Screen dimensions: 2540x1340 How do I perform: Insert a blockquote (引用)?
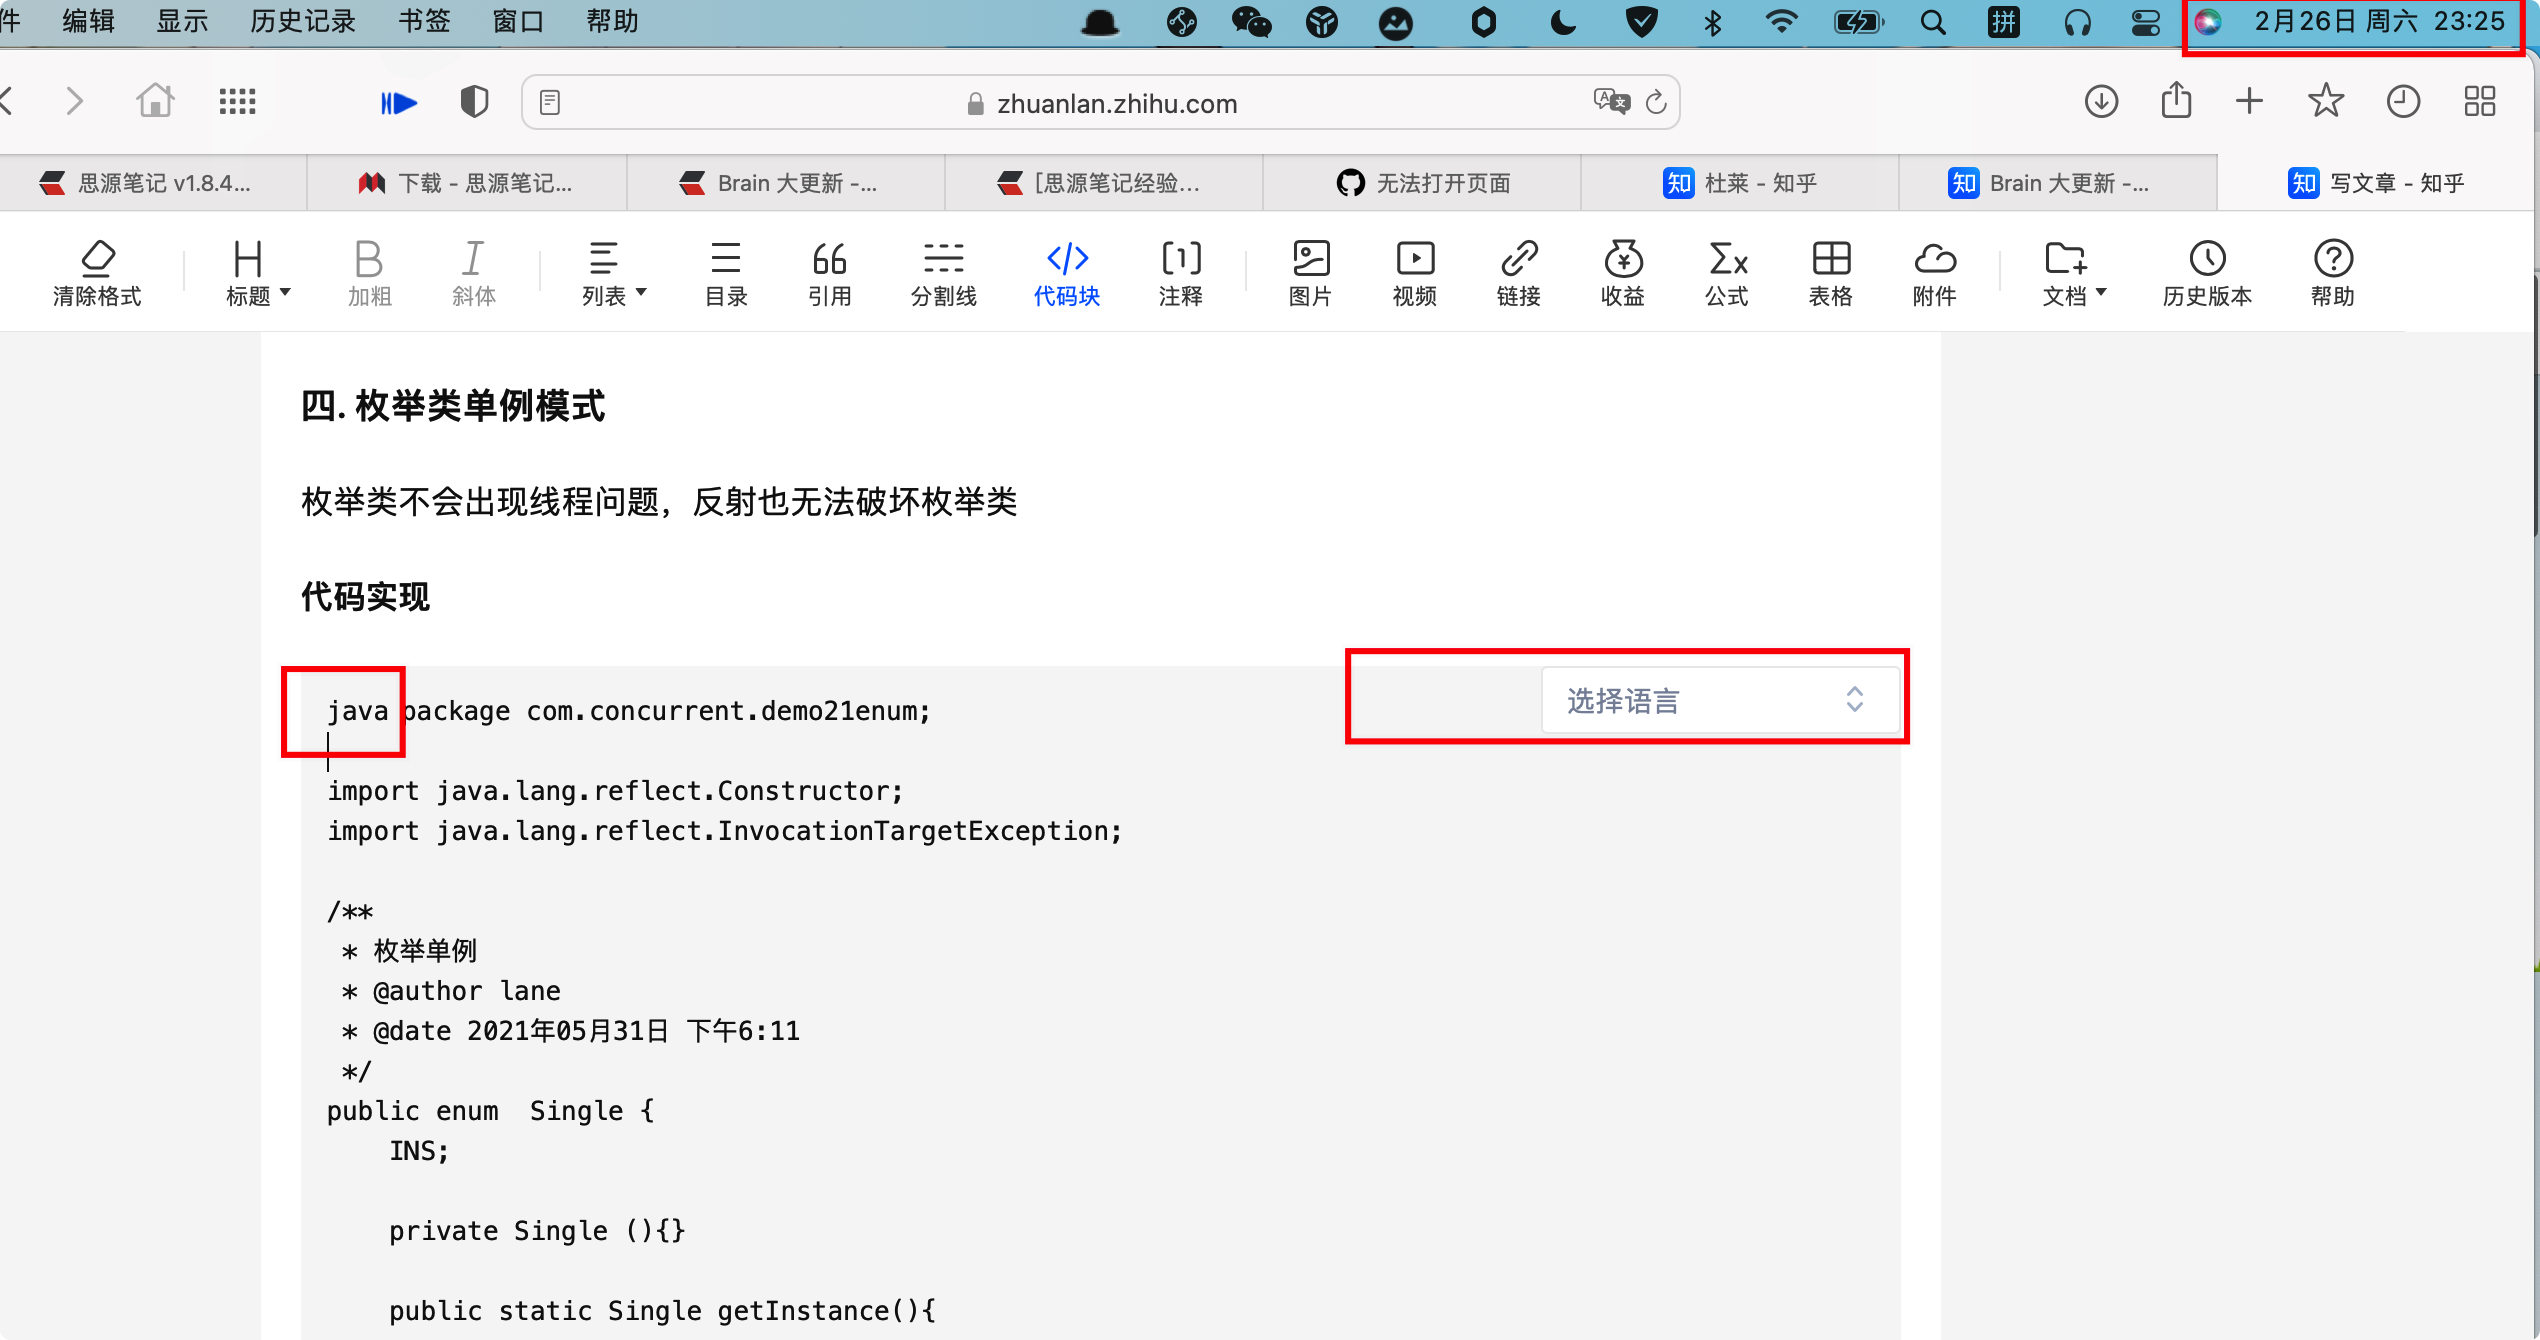(x=829, y=272)
